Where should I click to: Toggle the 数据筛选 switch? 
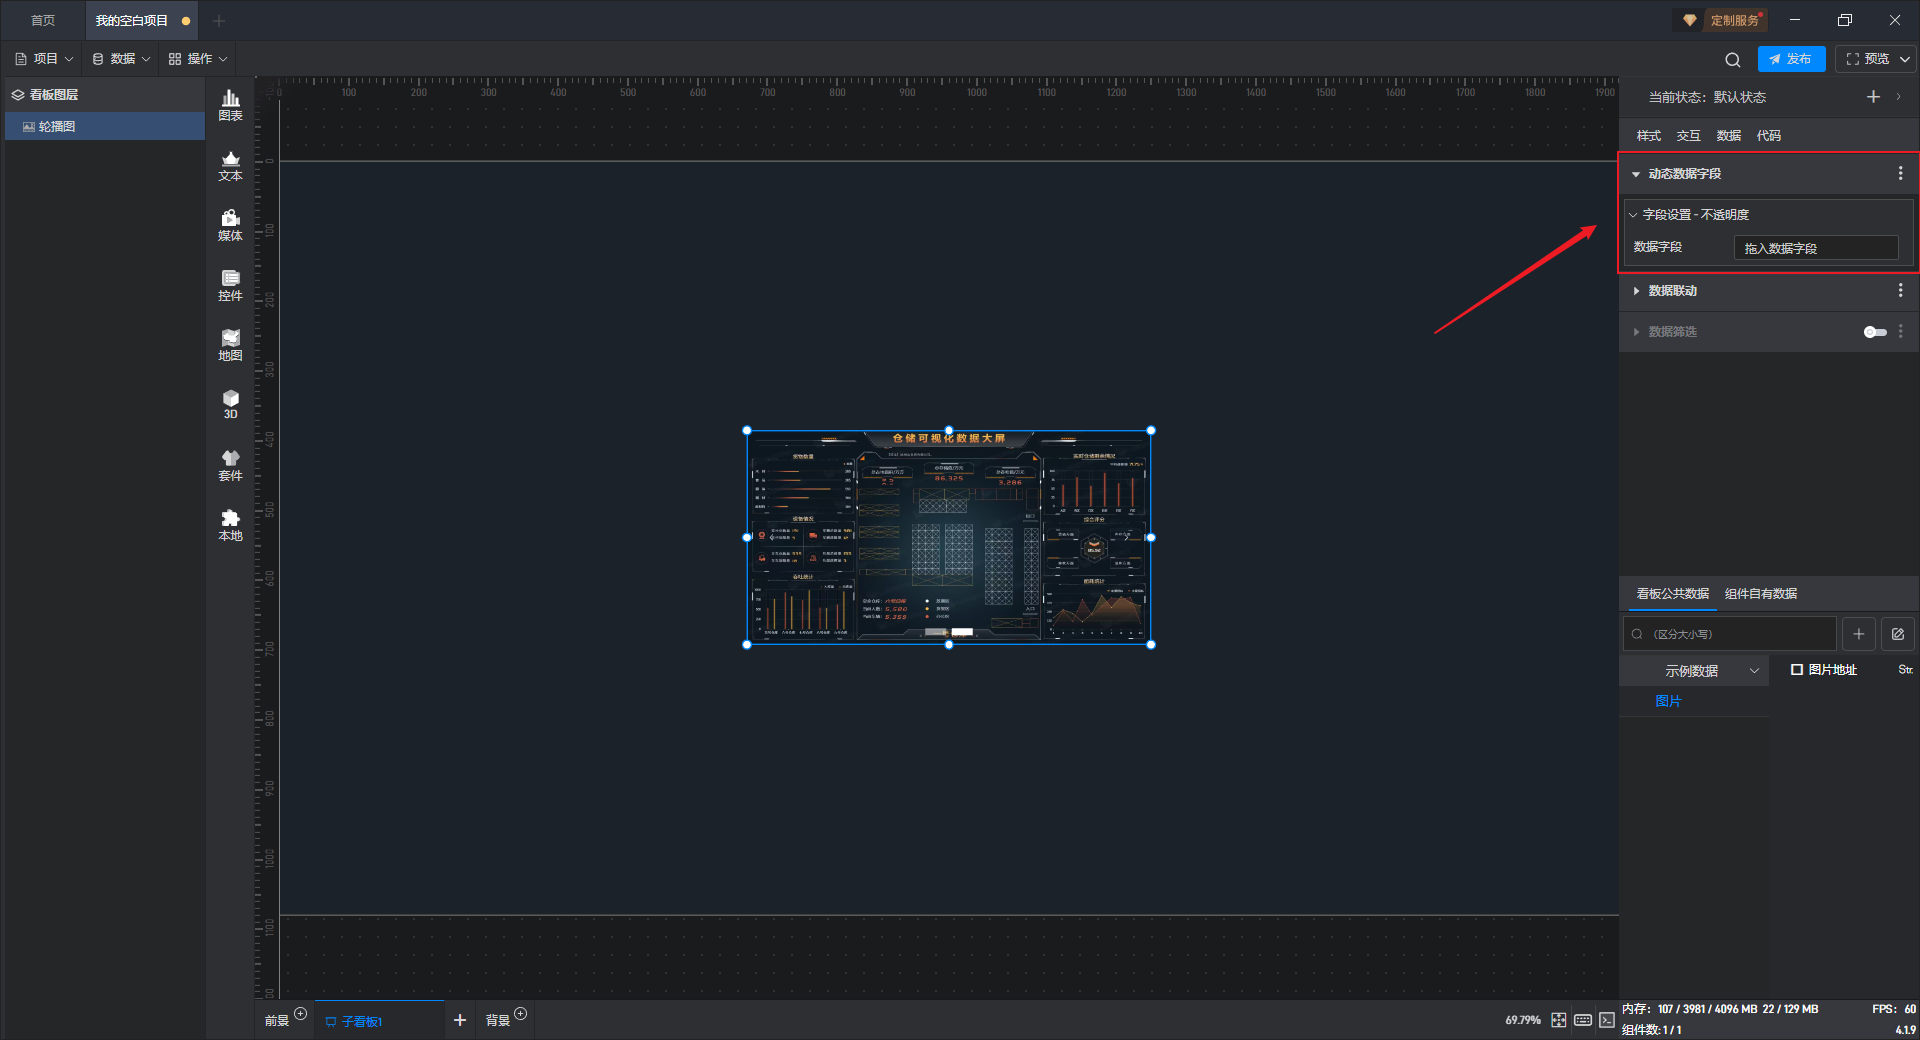(1875, 332)
